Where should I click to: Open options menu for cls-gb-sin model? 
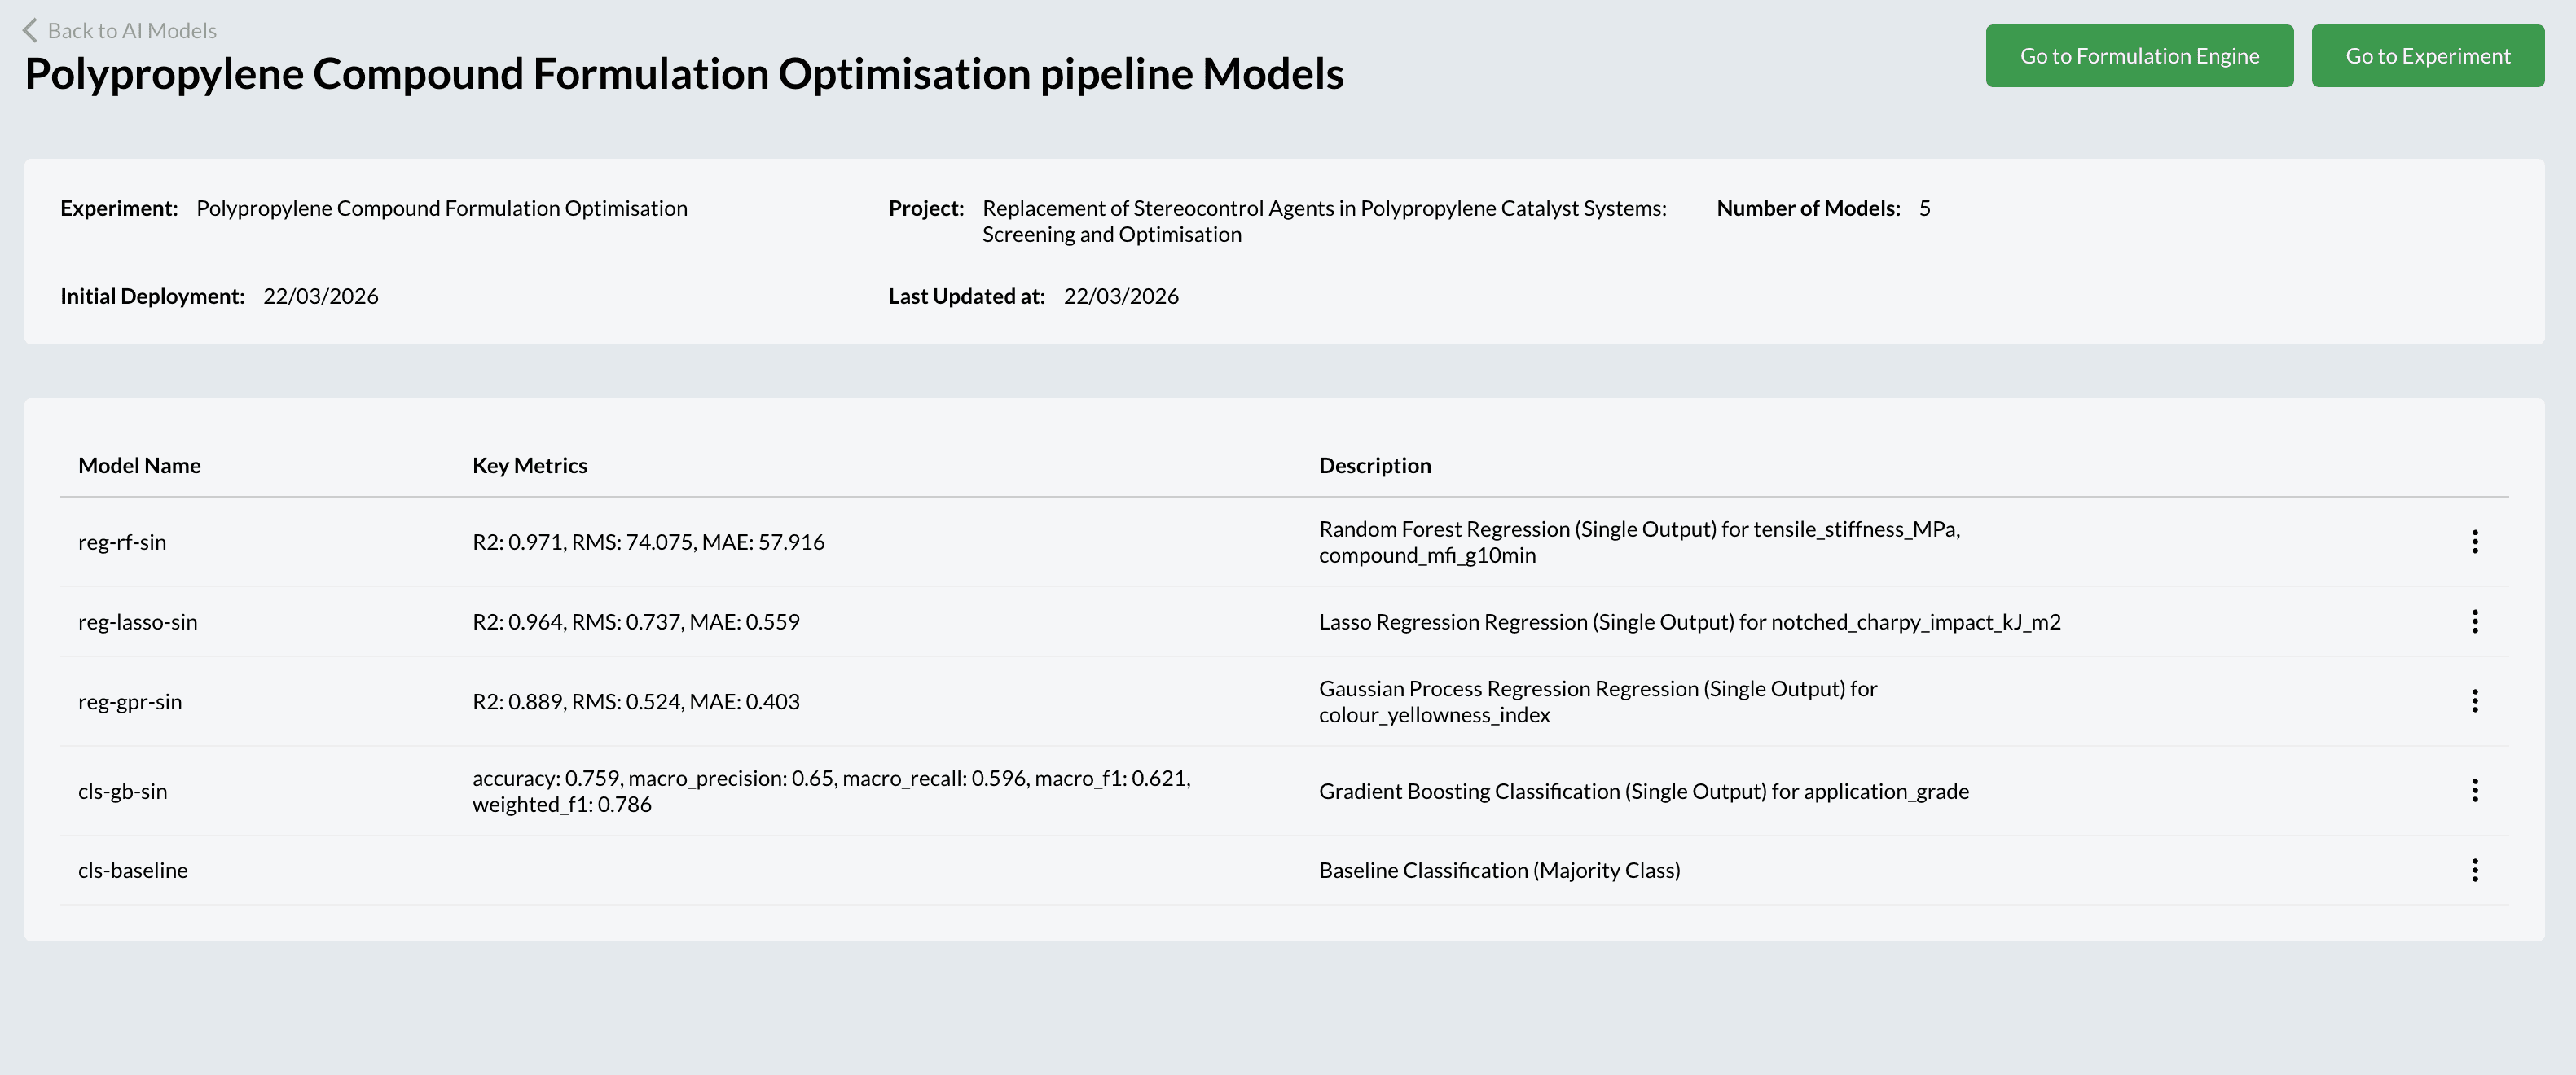click(2475, 791)
